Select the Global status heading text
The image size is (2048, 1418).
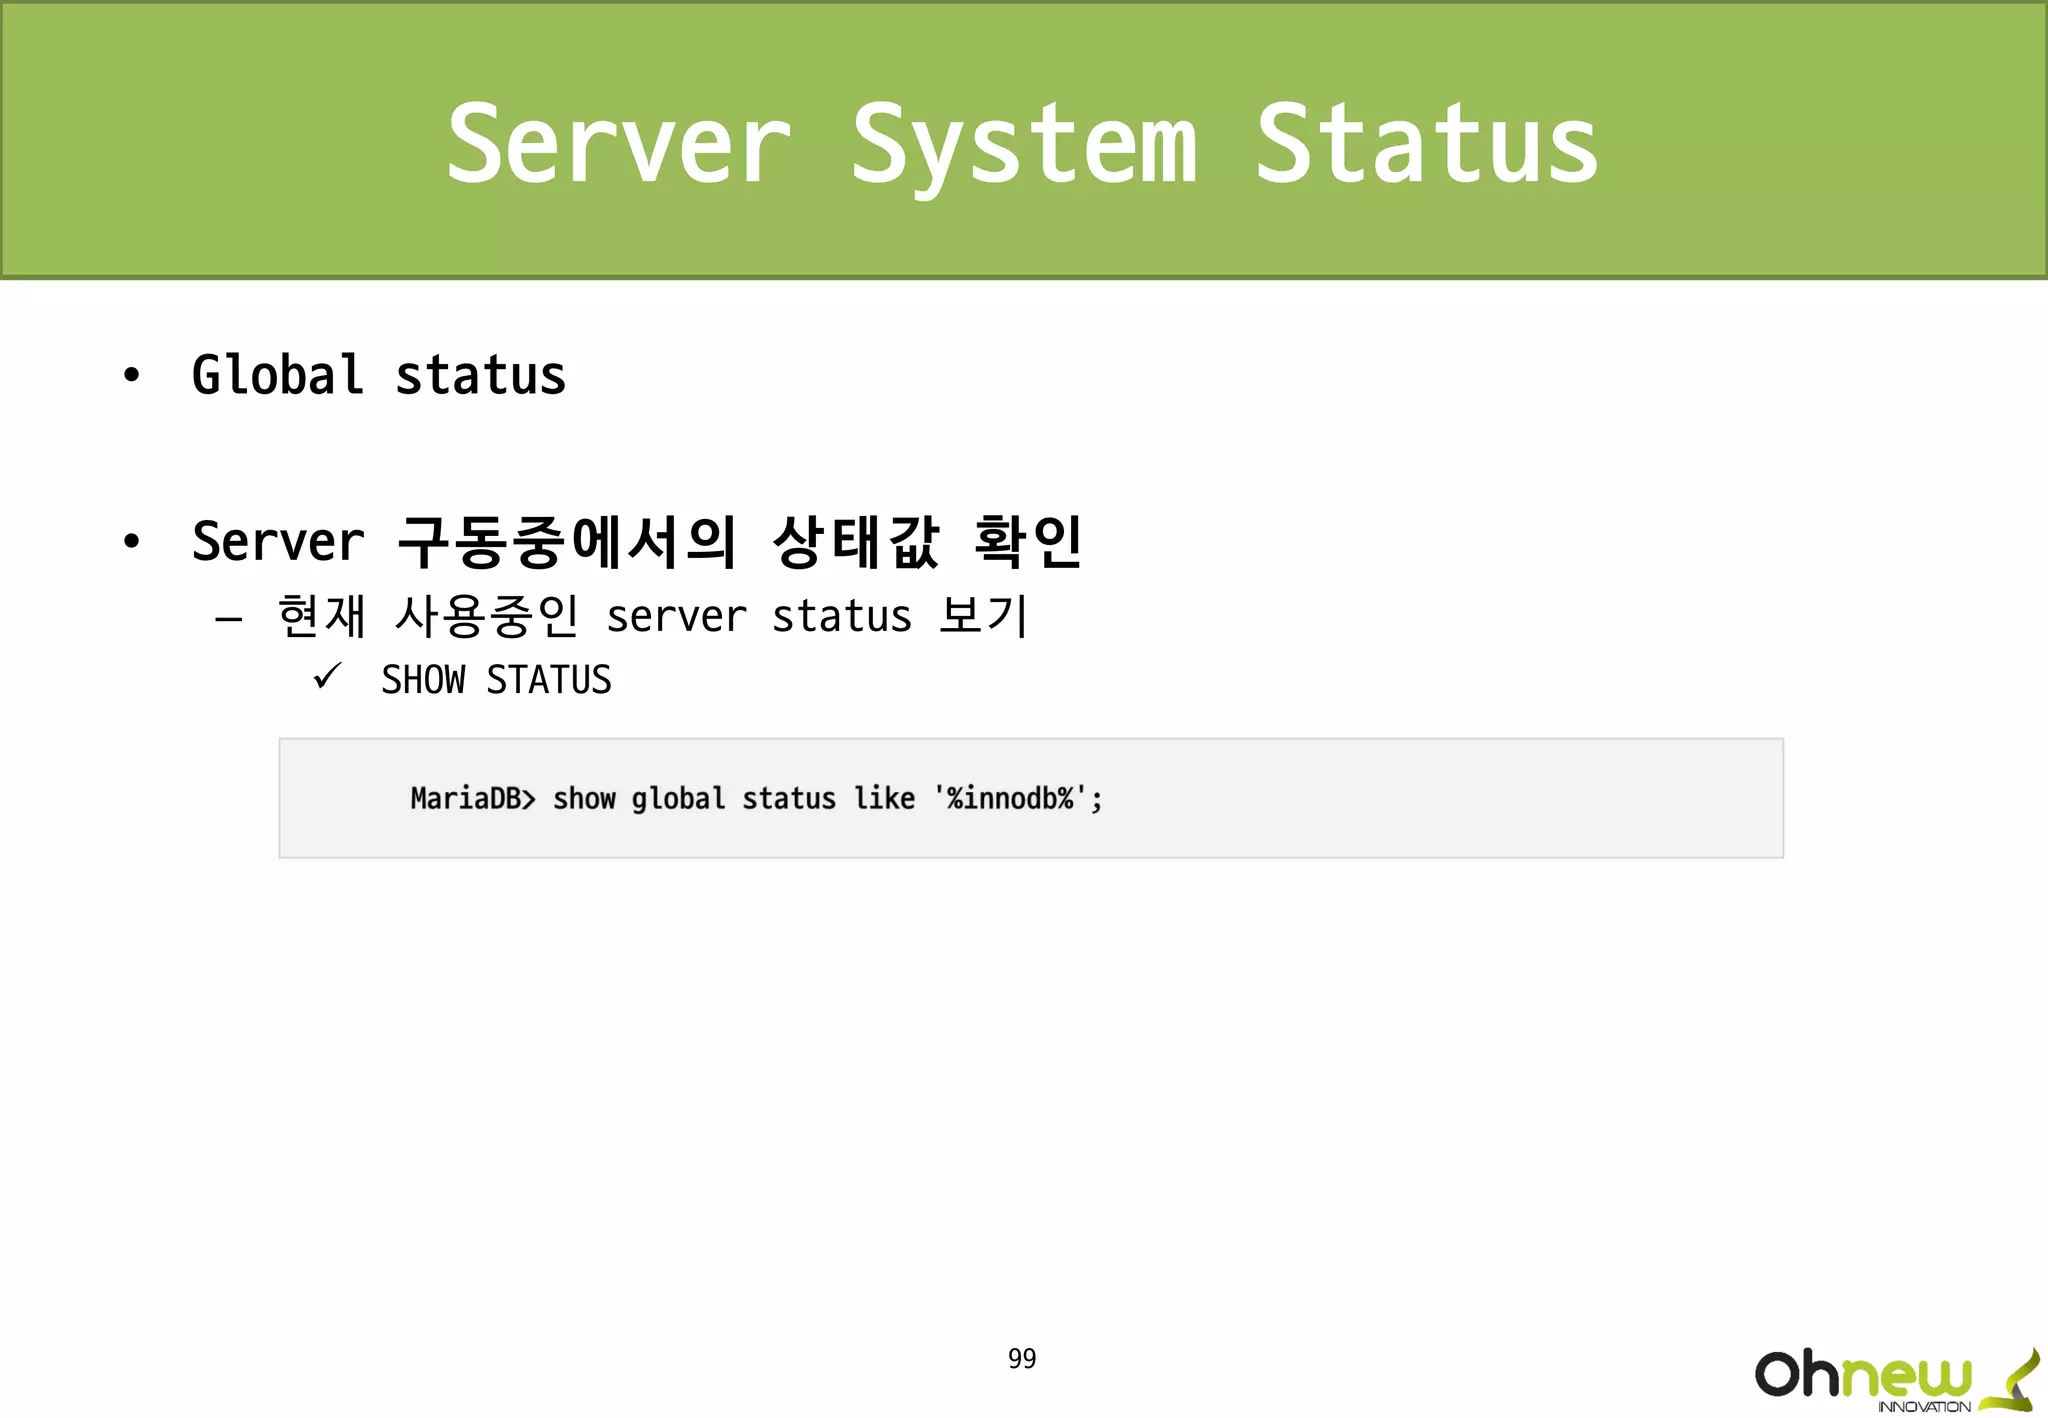pyautogui.click(x=378, y=376)
